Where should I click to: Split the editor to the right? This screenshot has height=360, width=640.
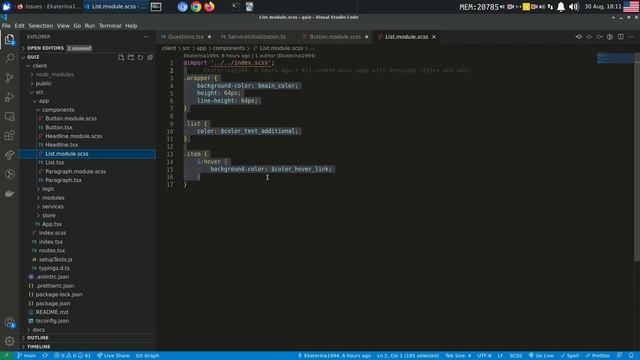click(x=620, y=37)
